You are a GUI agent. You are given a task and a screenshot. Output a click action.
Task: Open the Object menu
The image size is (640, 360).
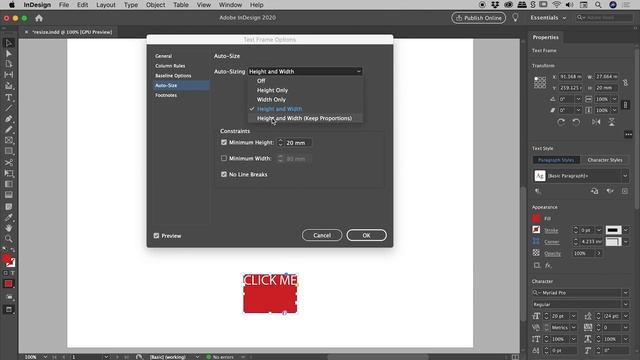[156, 5]
